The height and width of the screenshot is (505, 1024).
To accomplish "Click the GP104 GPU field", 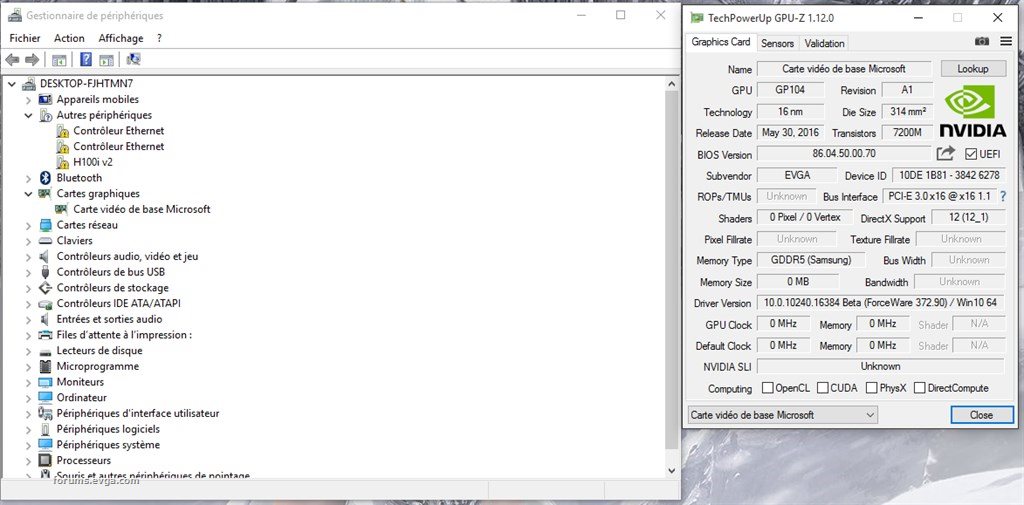I will pos(790,90).
